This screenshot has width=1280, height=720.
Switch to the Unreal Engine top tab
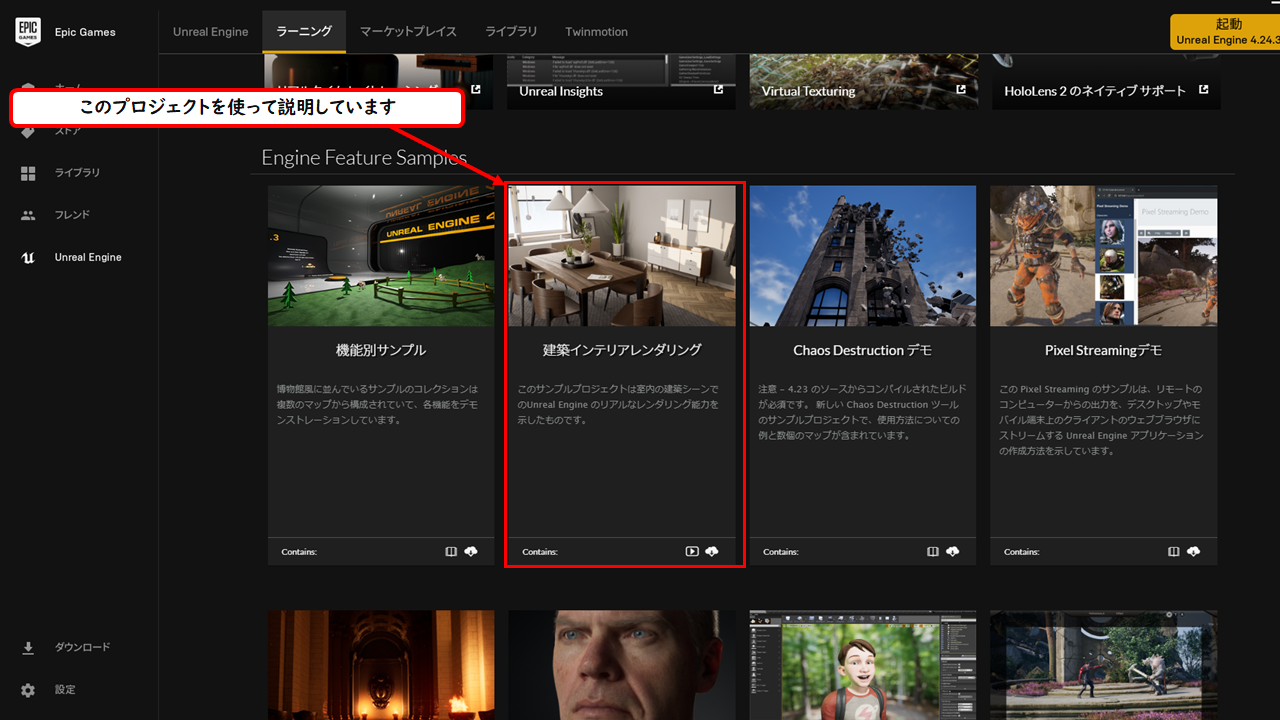pos(210,32)
